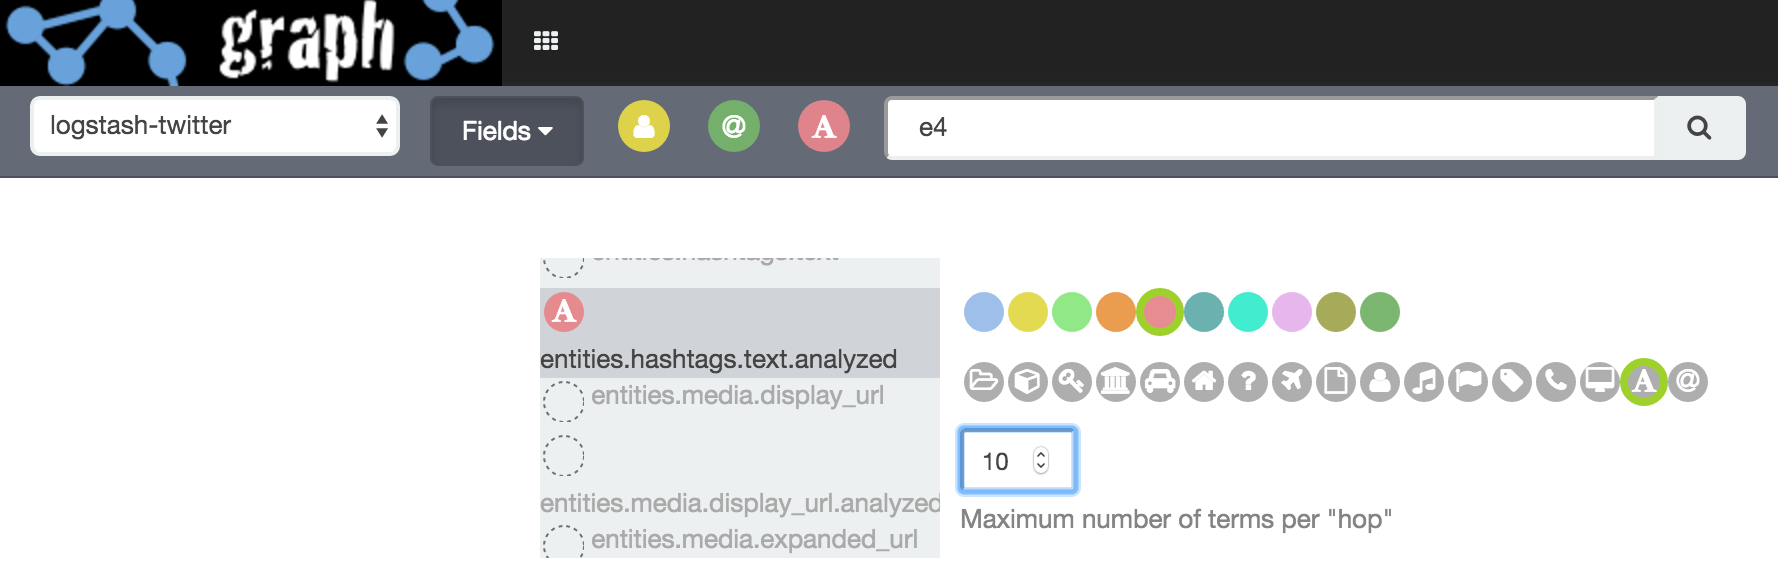Click the max terms per hop number field
1778x574 pixels.
1005,461
